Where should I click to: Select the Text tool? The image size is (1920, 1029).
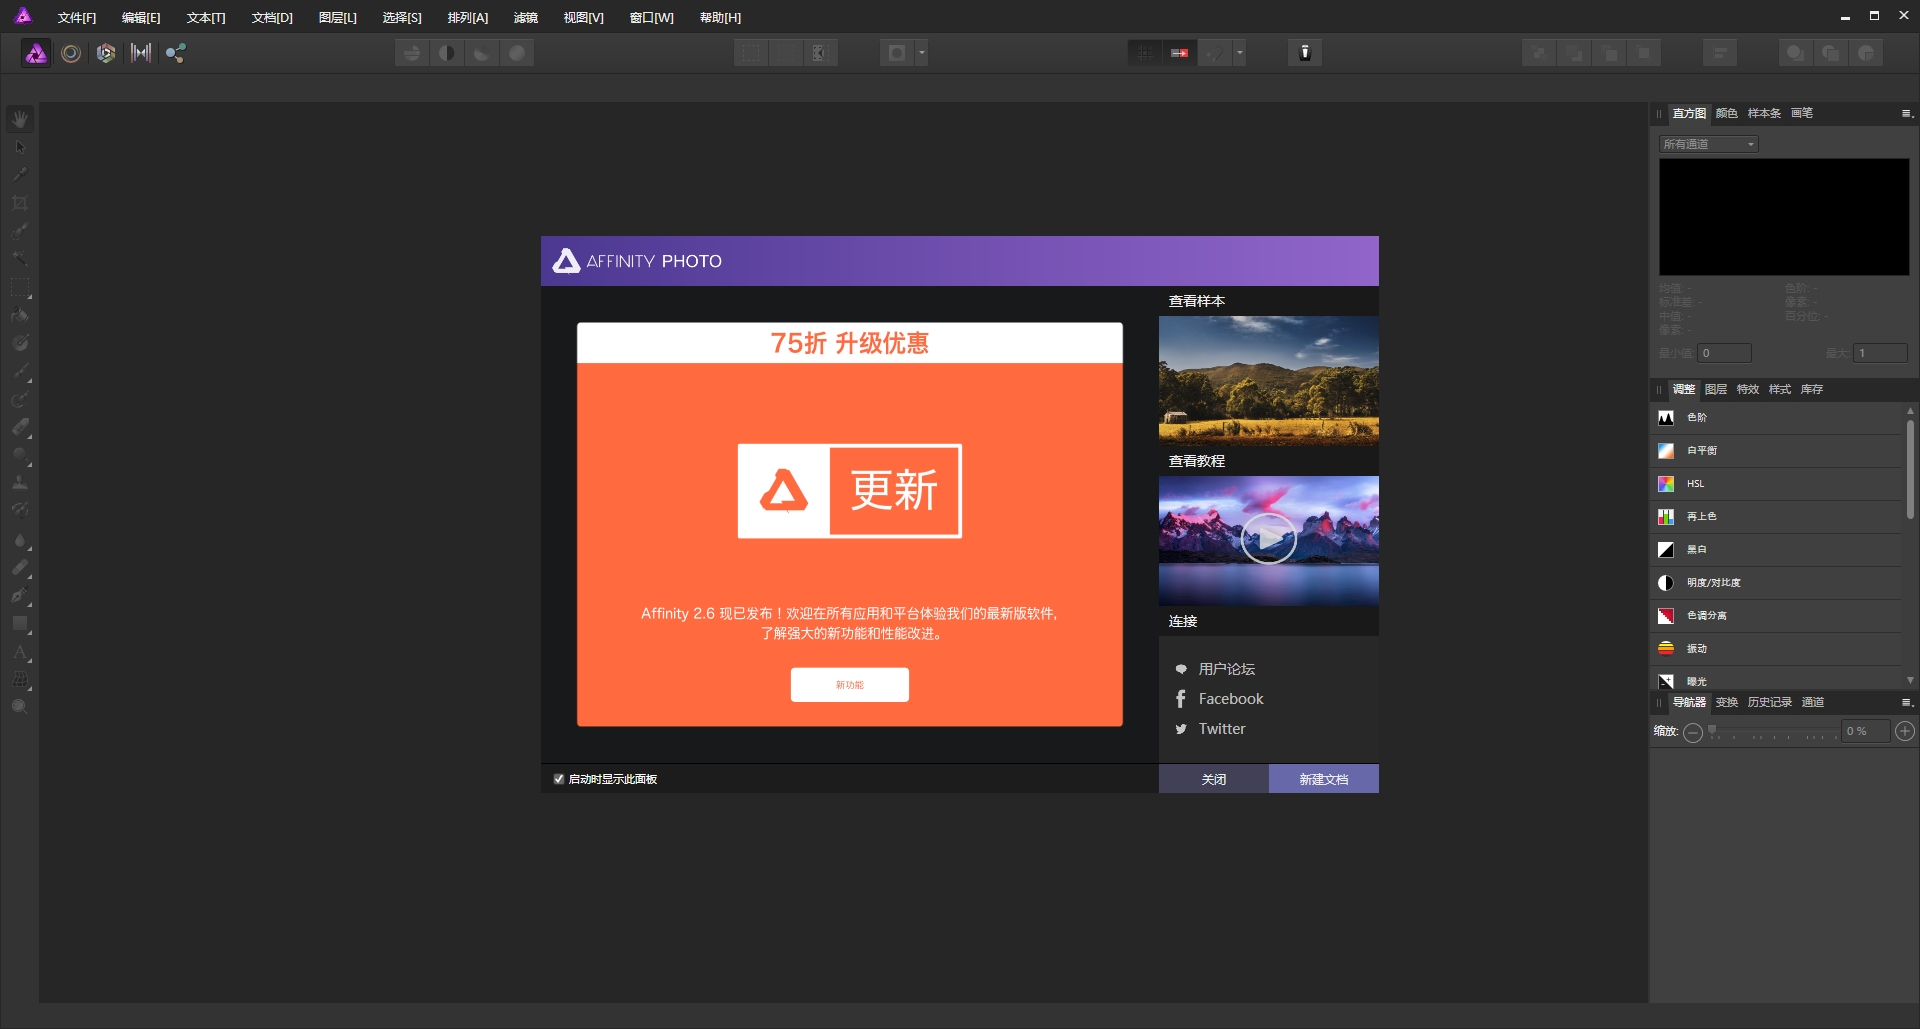21,654
